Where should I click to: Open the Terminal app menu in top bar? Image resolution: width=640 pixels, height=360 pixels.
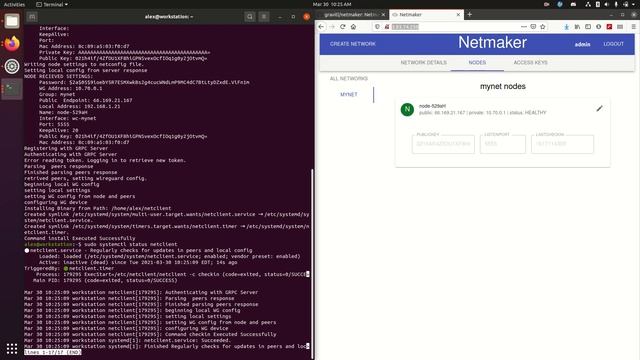[52, 4]
